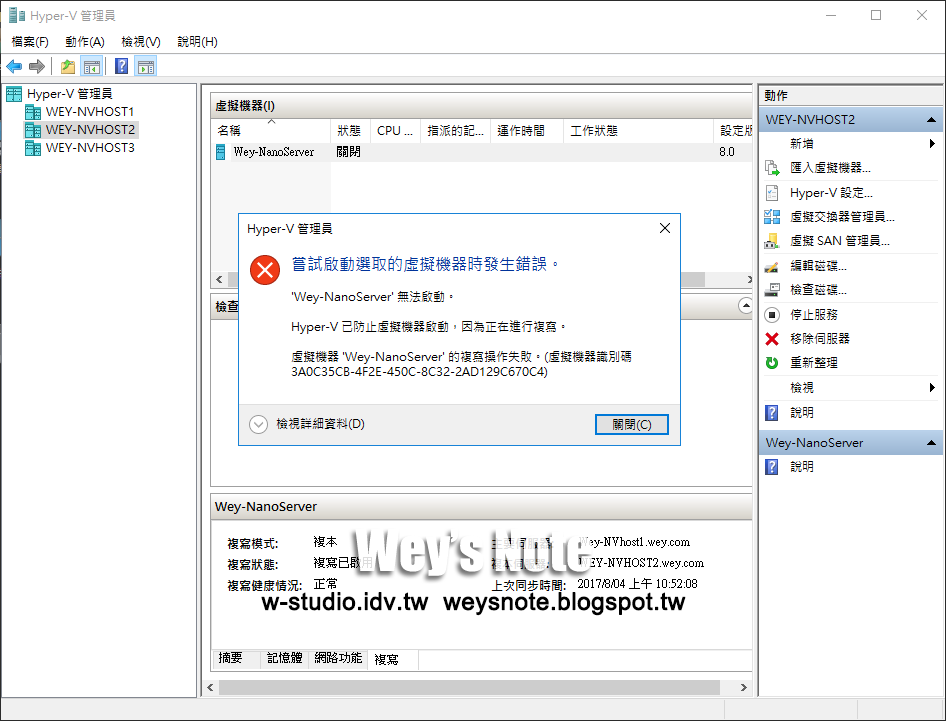The image size is (946, 721).
Task: Click the Hyper-V 管理員 root tree icon
Action: (x=14, y=94)
